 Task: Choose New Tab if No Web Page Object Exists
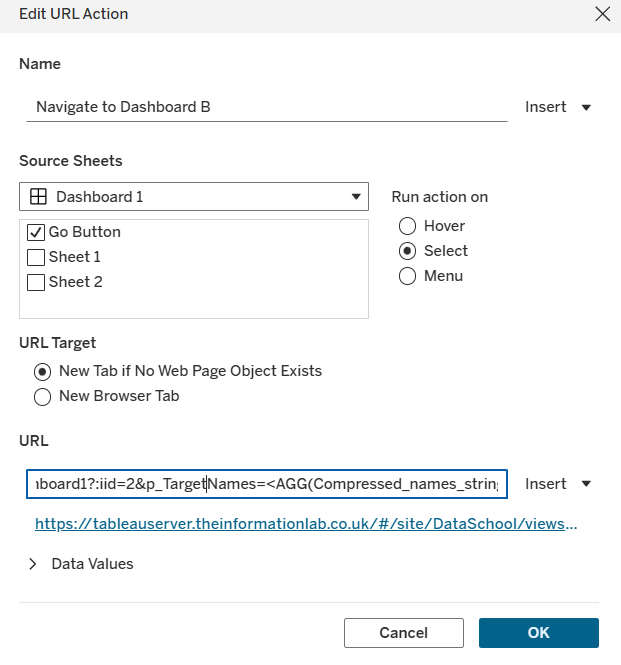[x=42, y=371]
